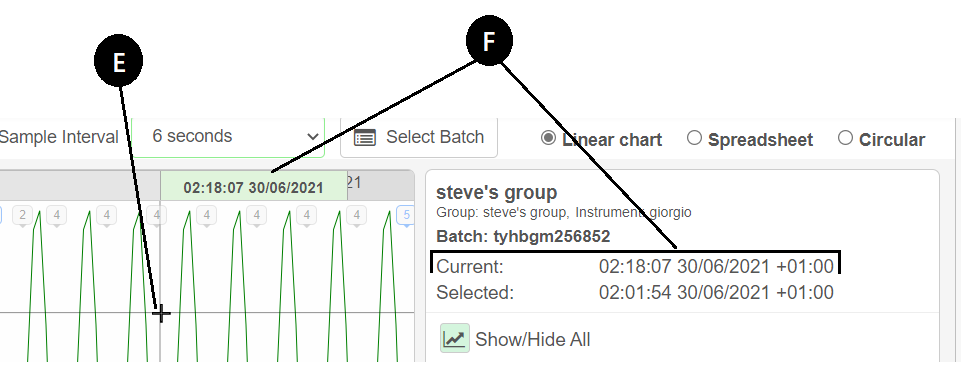The image size is (966, 366).
Task: Click the event marker labeled 2
Action: tap(23, 216)
